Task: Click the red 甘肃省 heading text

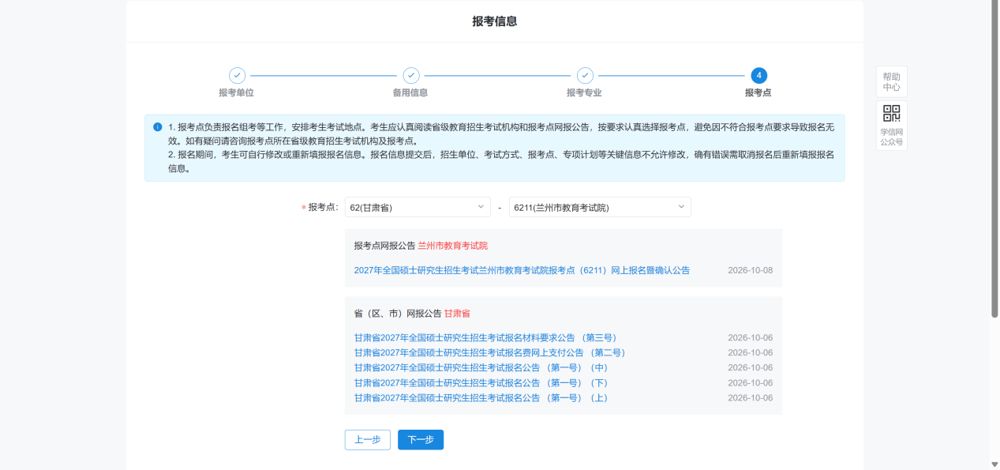Action: (457, 314)
